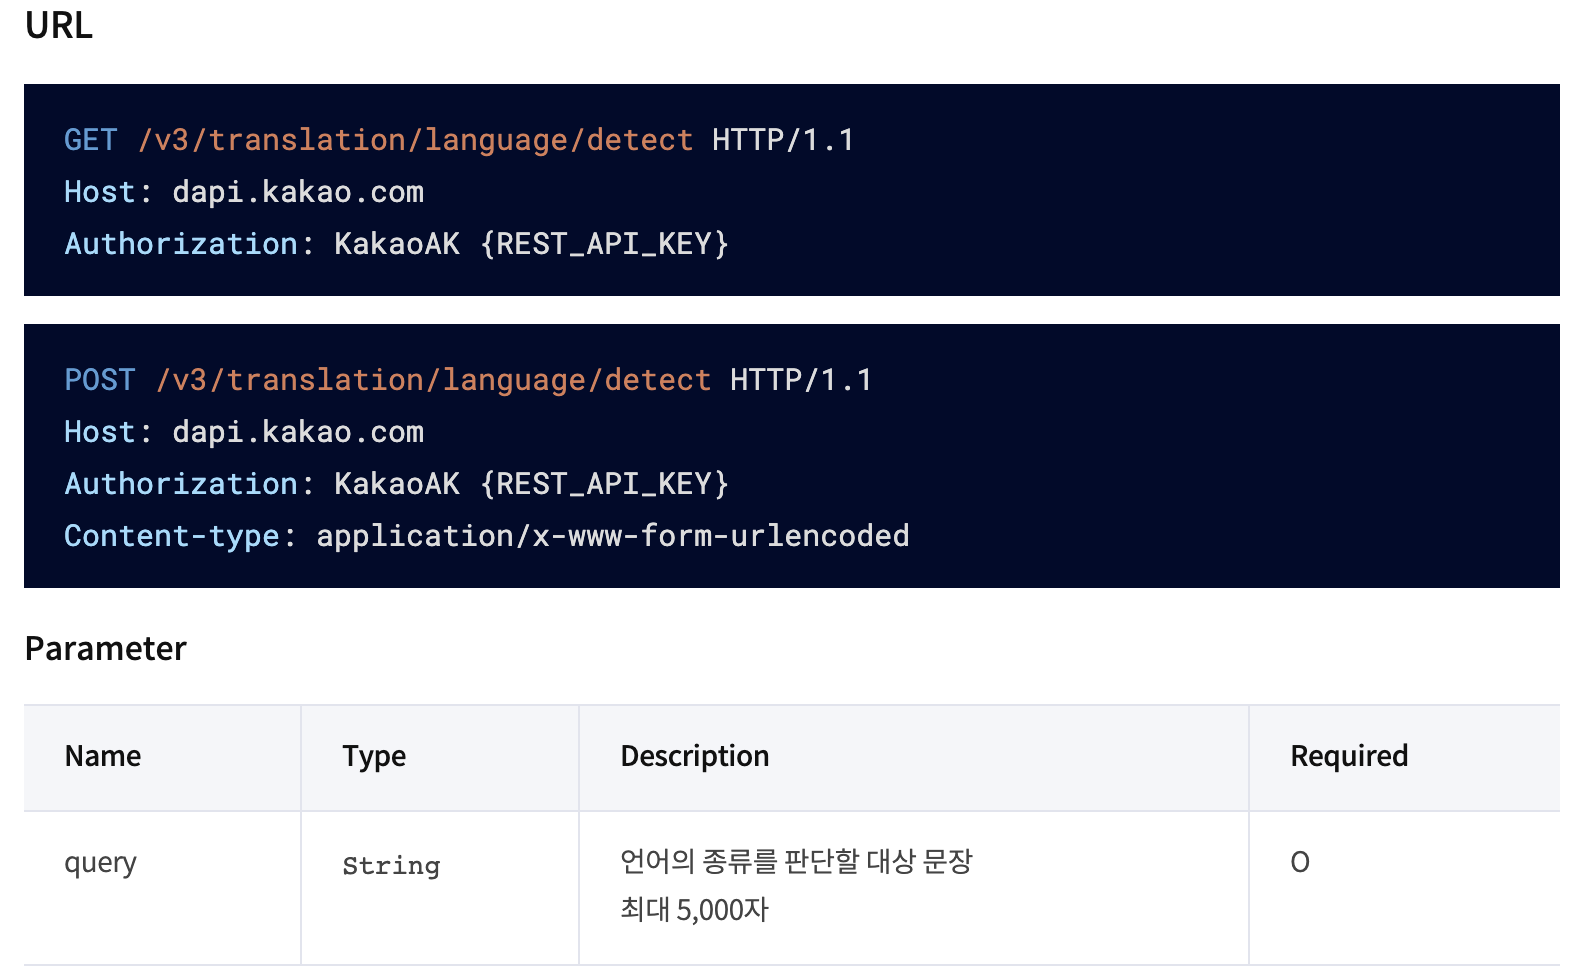Image resolution: width=1580 pixels, height=980 pixels.
Task: Click {REST_API_KEY} in the GET code block
Action: point(604,244)
